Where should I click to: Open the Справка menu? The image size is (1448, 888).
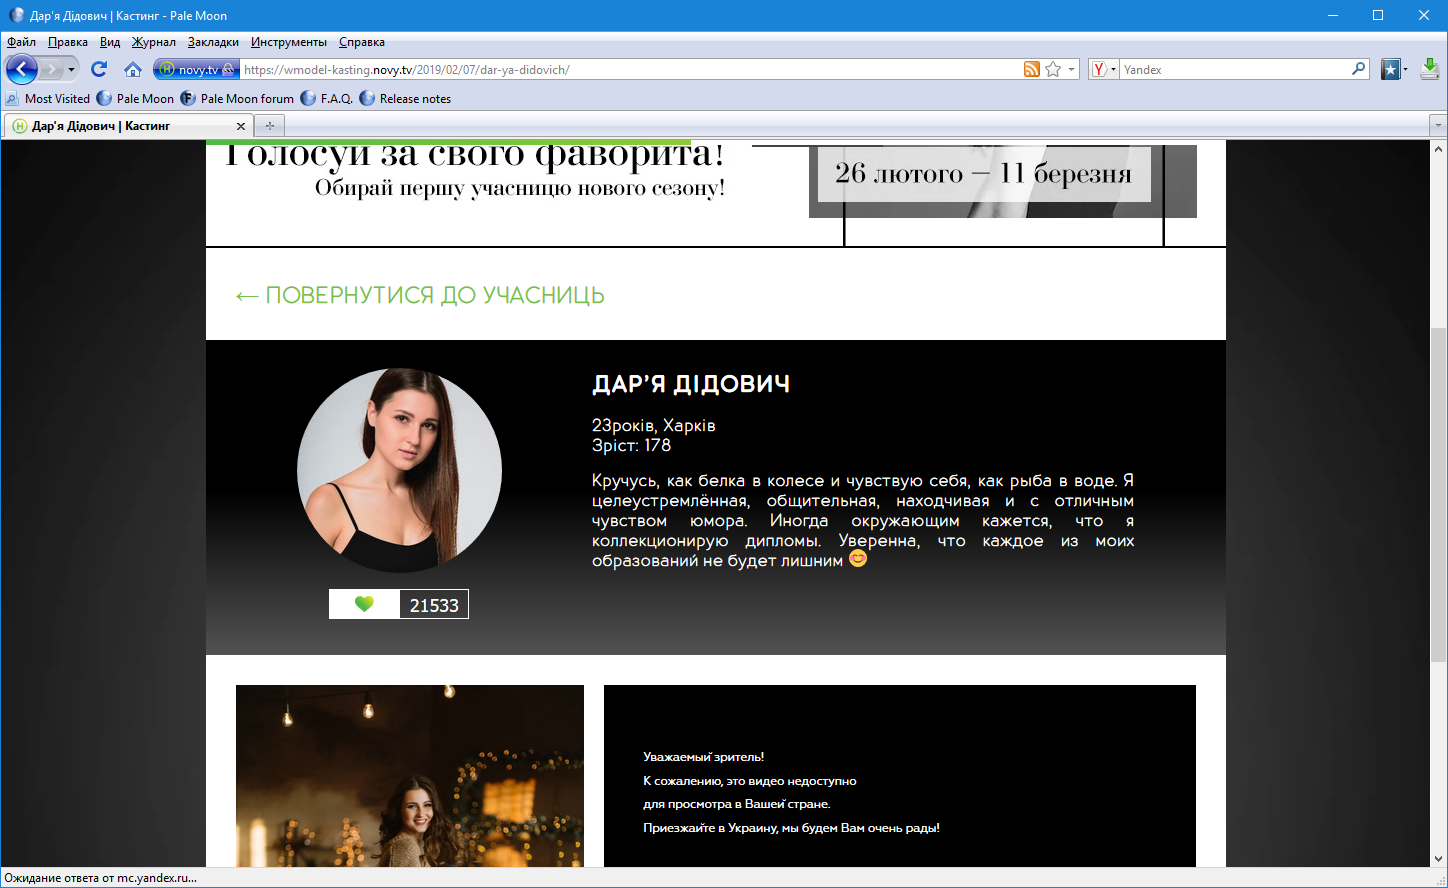click(362, 42)
